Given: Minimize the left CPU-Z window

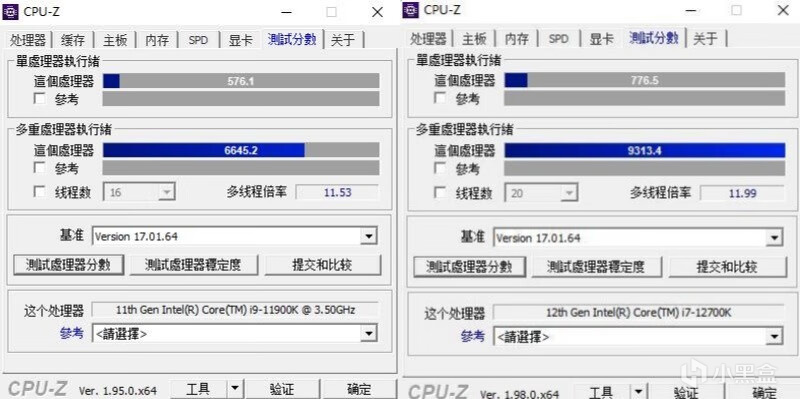Looking at the screenshot, I should pos(286,12).
